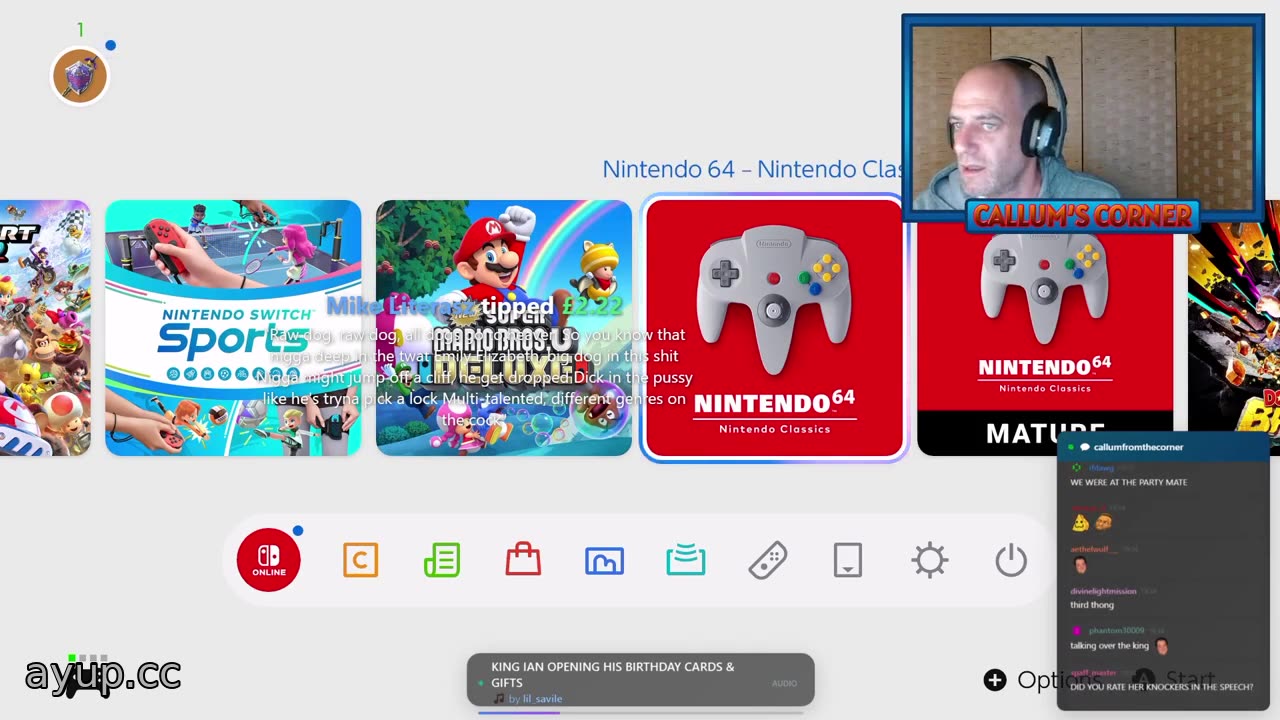Click 'WE WERE AT THE PARTY MATE' message
The image size is (1280, 720).
coord(1129,482)
